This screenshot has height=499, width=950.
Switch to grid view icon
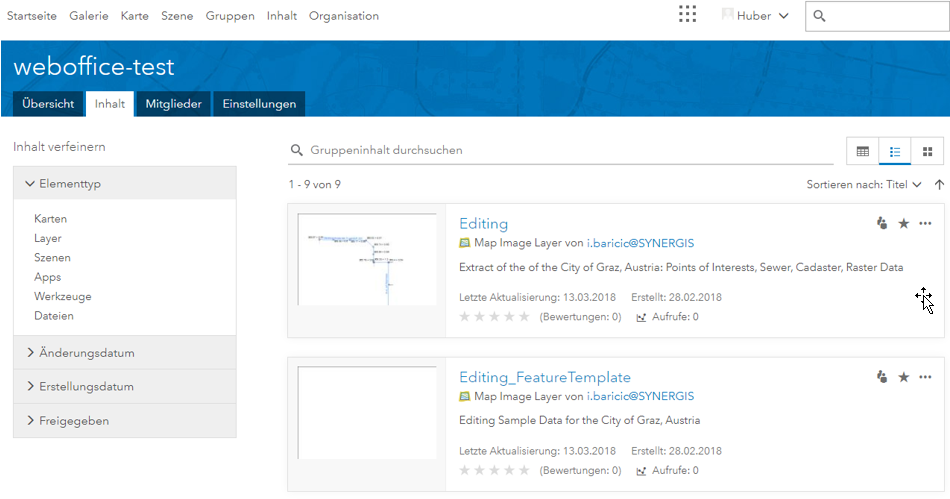point(927,151)
